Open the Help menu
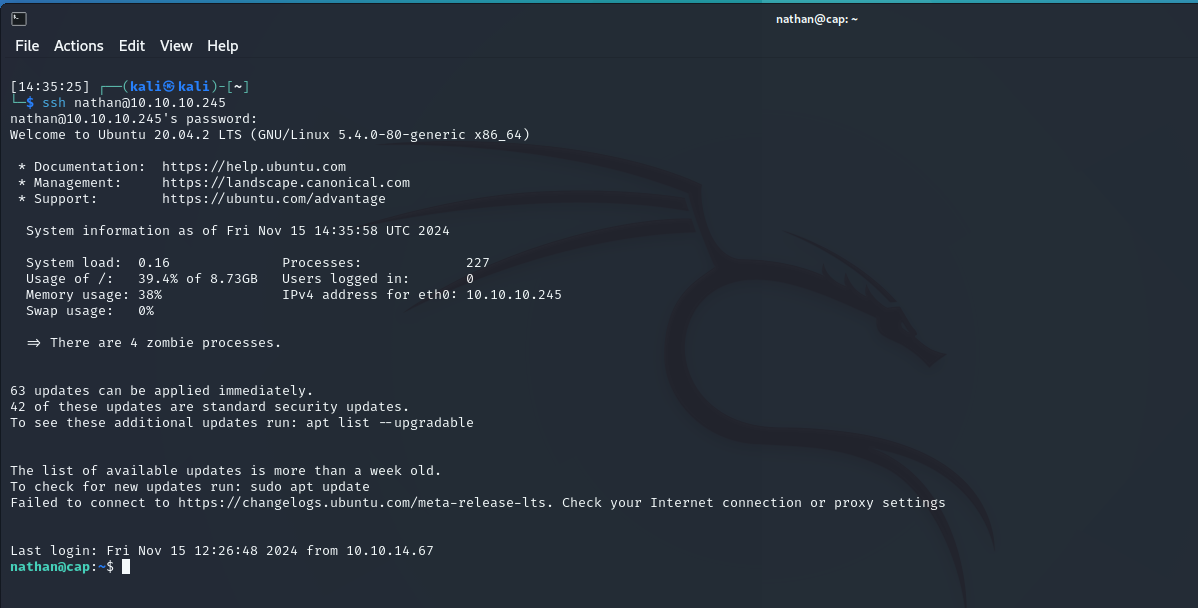This screenshot has width=1198, height=608. pyautogui.click(x=222, y=46)
